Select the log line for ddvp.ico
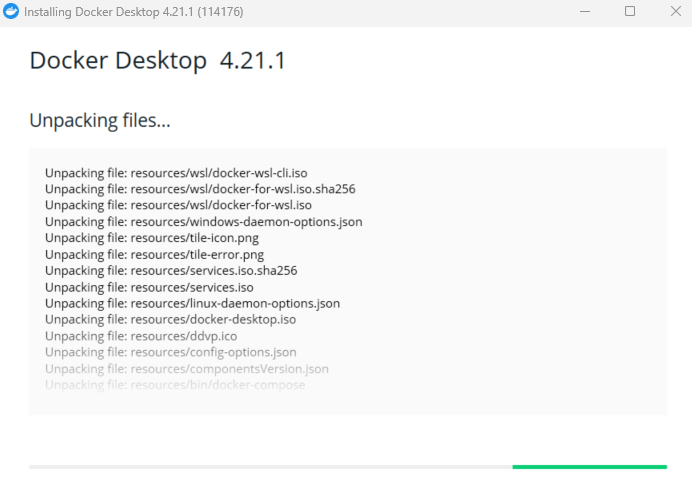Viewport: 692px width, 478px height. (x=141, y=336)
